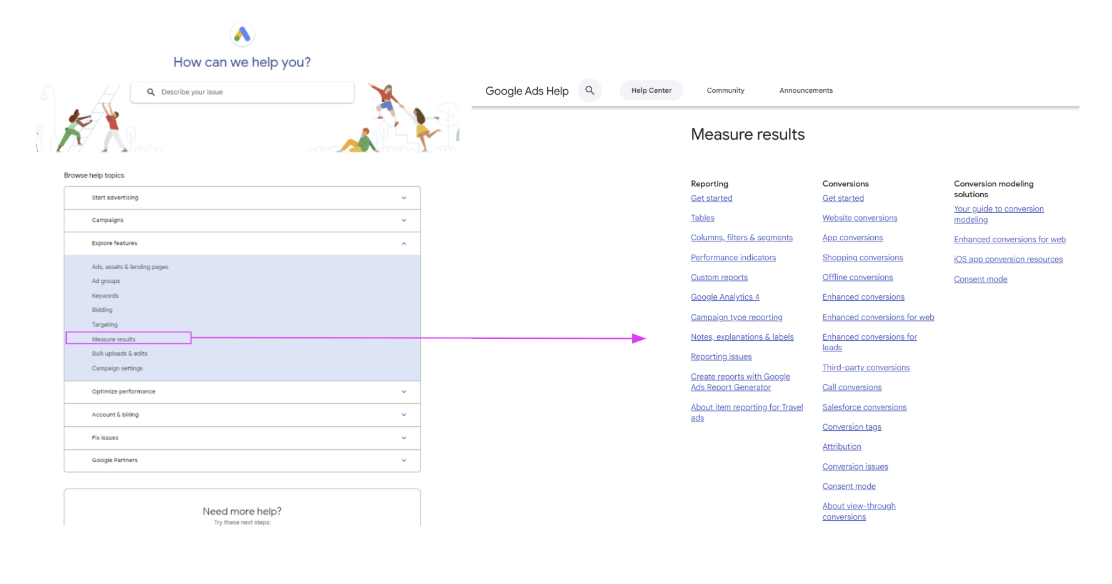Open Consent mode under Conversion modeling solutions
Viewport: 1112px width, 584px height.
pos(980,280)
